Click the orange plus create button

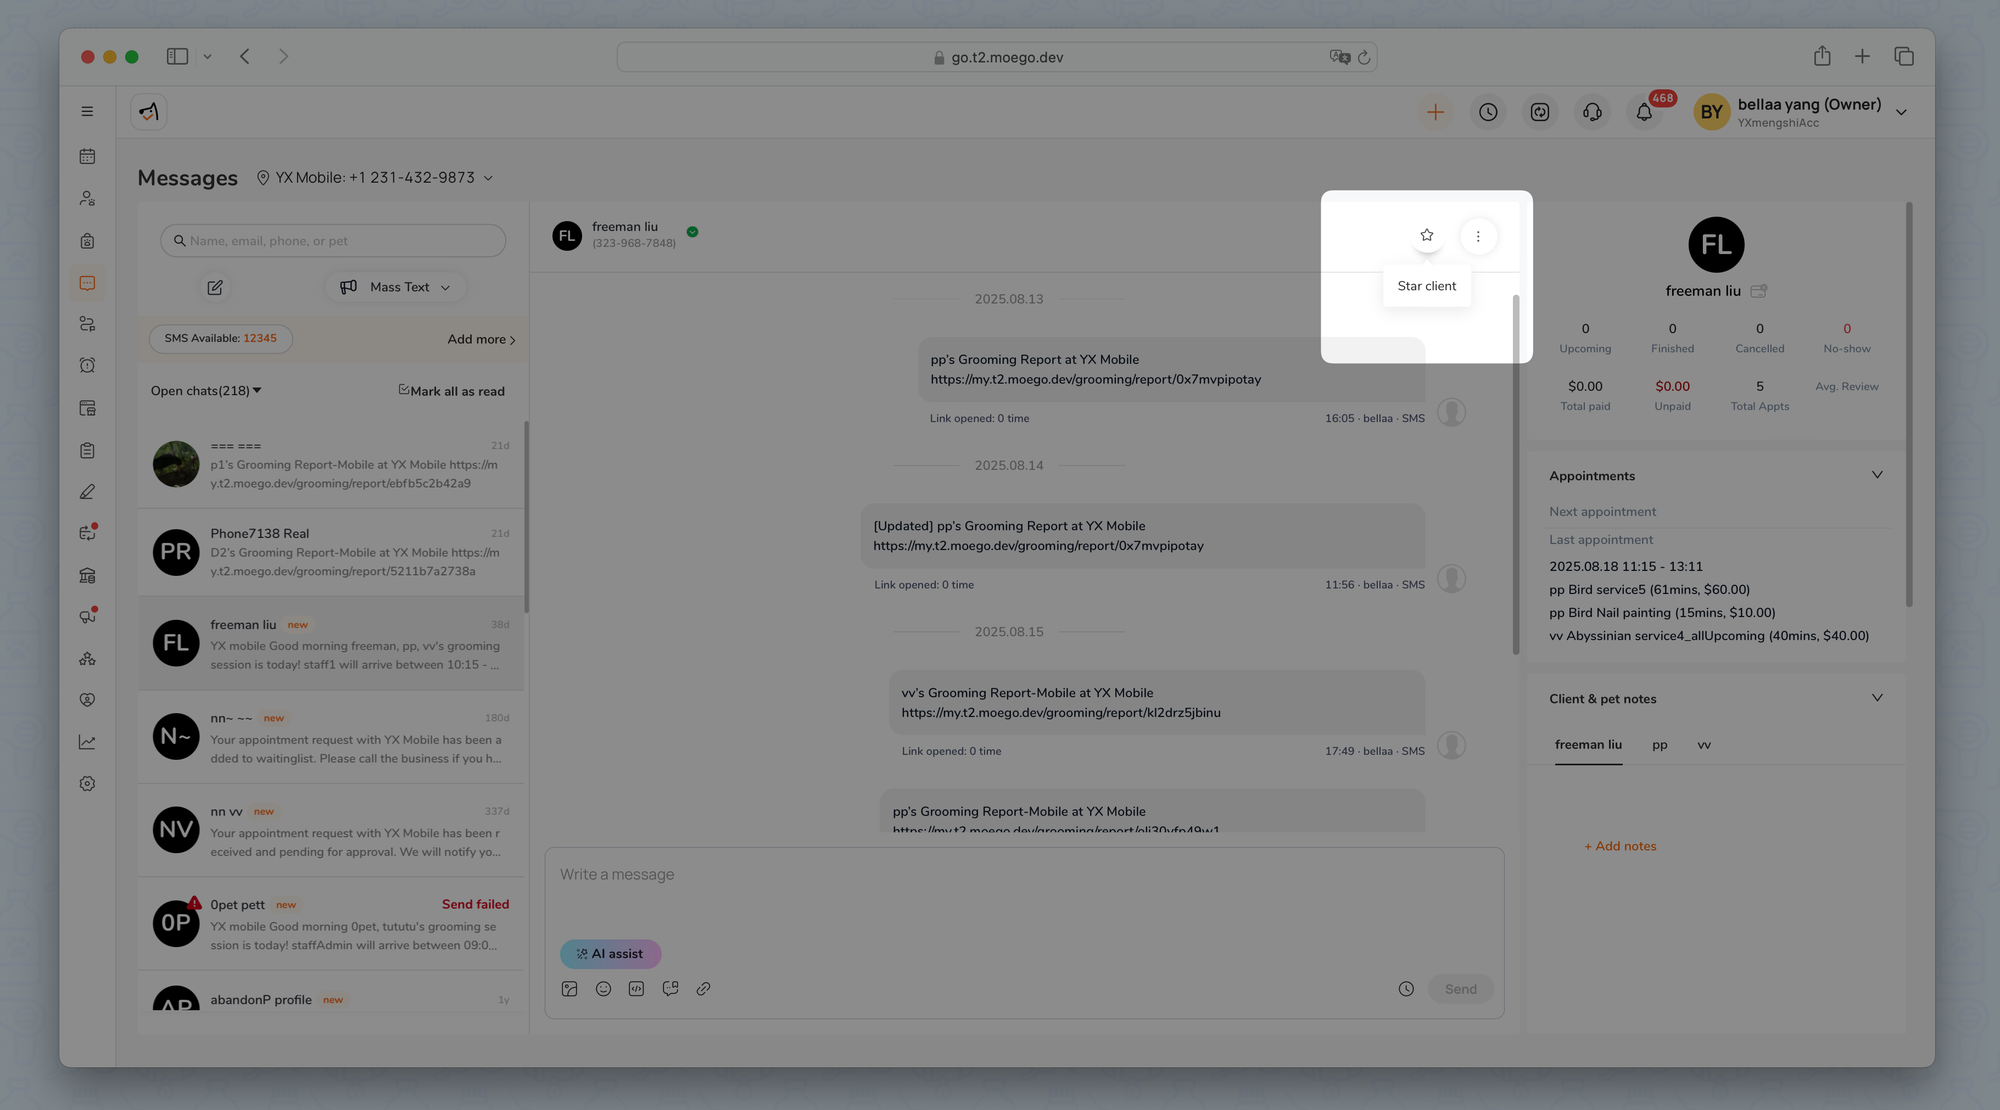(x=1435, y=112)
